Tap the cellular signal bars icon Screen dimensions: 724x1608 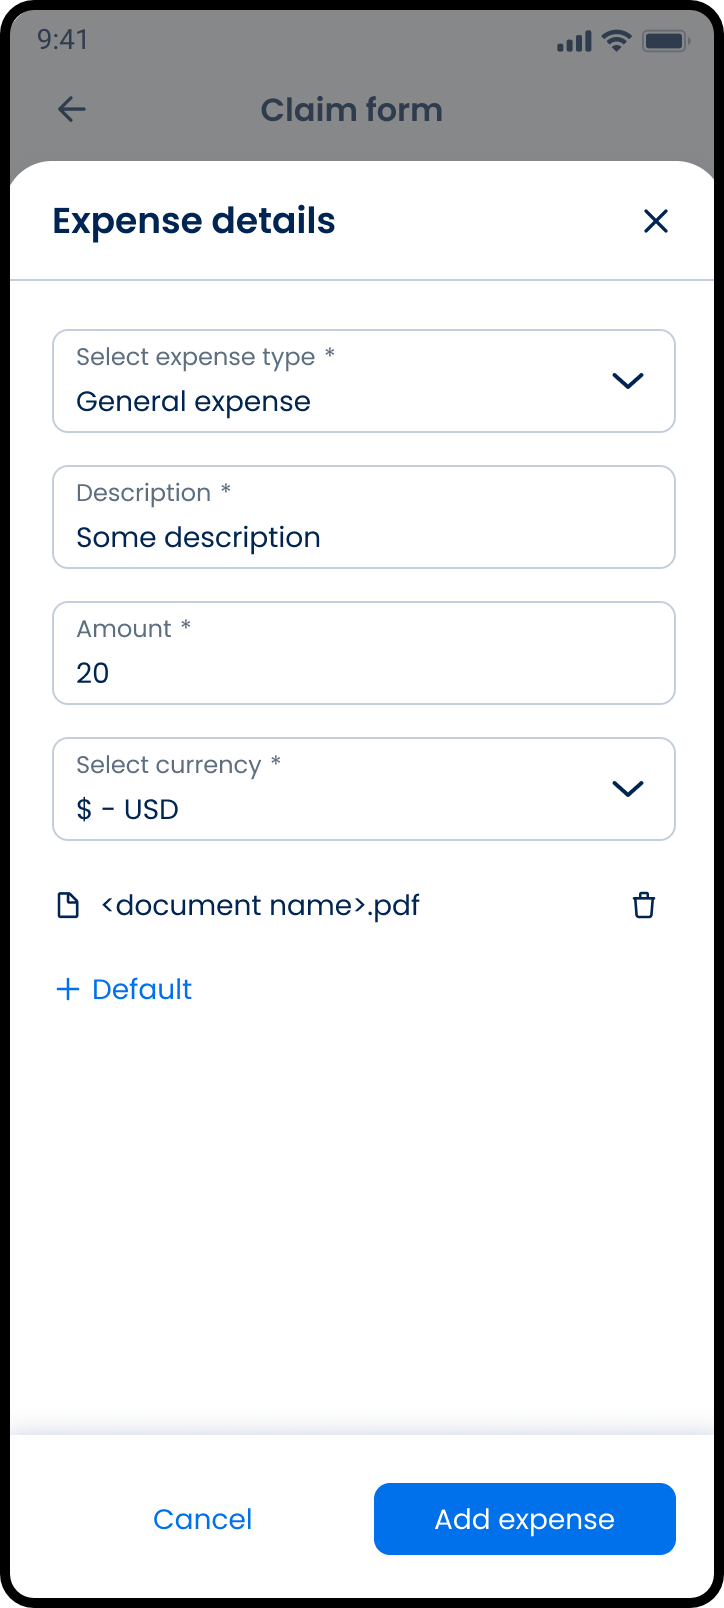pyautogui.click(x=574, y=42)
